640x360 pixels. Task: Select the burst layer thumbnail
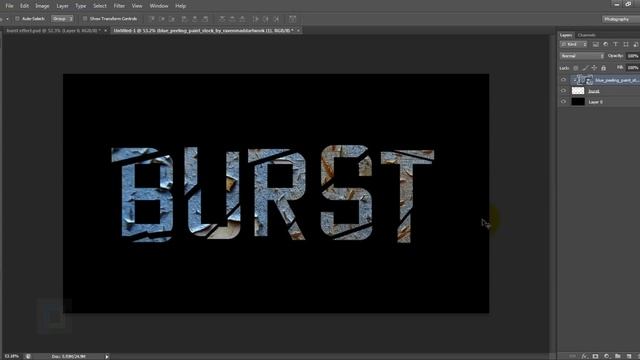pos(578,91)
